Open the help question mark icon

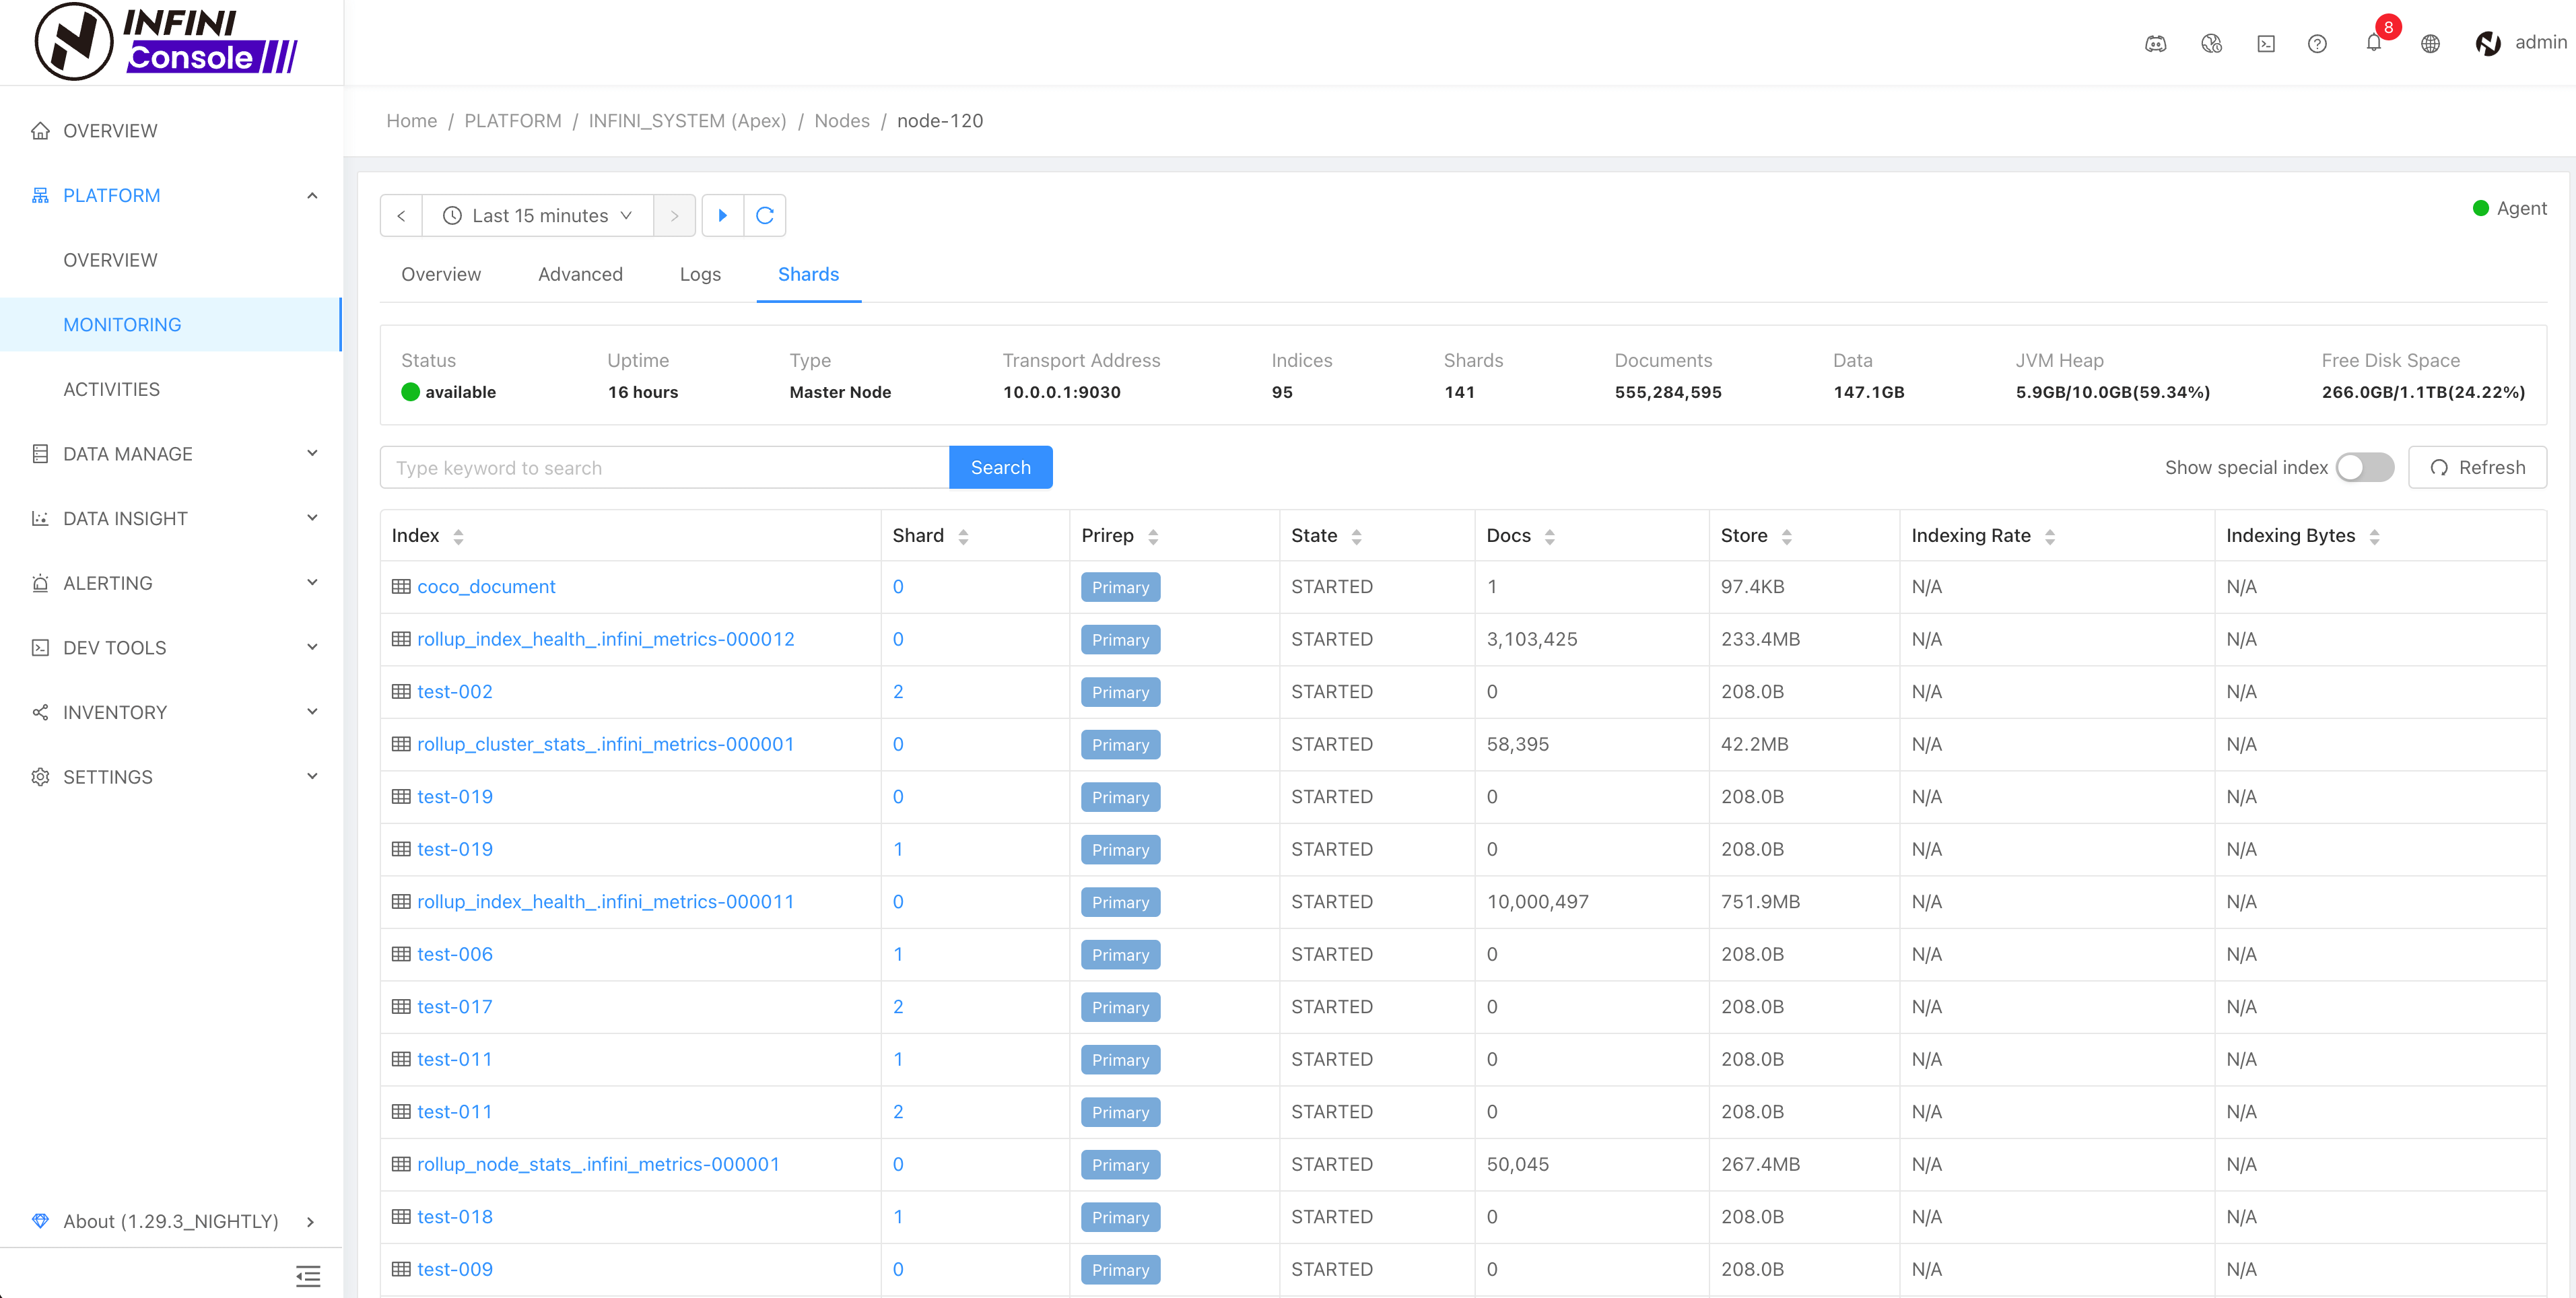coord(2317,43)
